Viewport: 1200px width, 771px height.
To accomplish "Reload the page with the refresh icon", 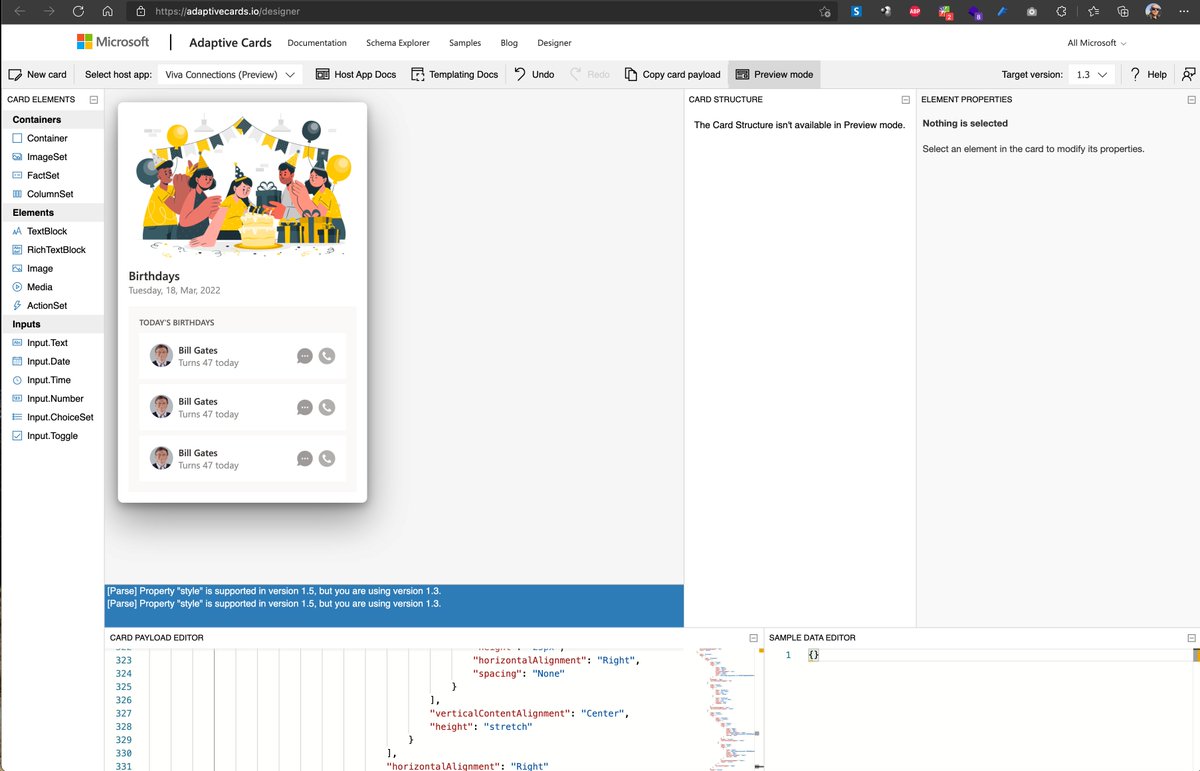I will [x=78, y=12].
